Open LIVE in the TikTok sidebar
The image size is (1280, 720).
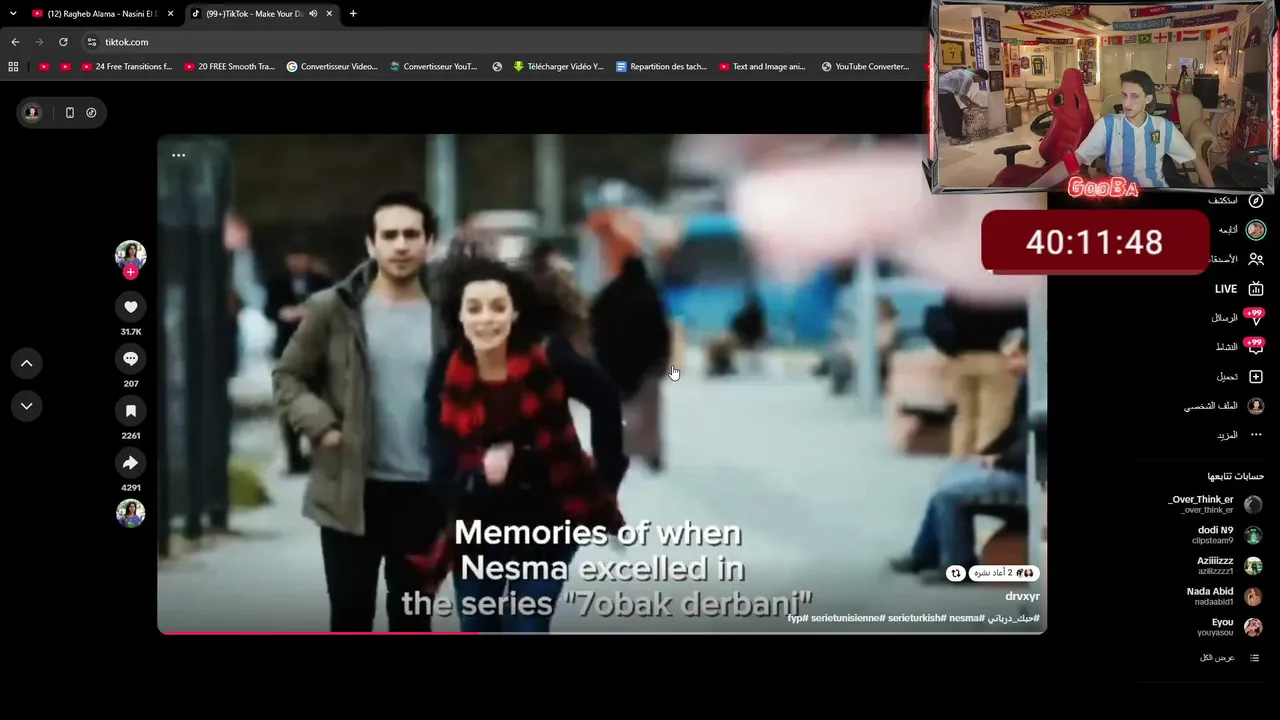(x=1226, y=289)
